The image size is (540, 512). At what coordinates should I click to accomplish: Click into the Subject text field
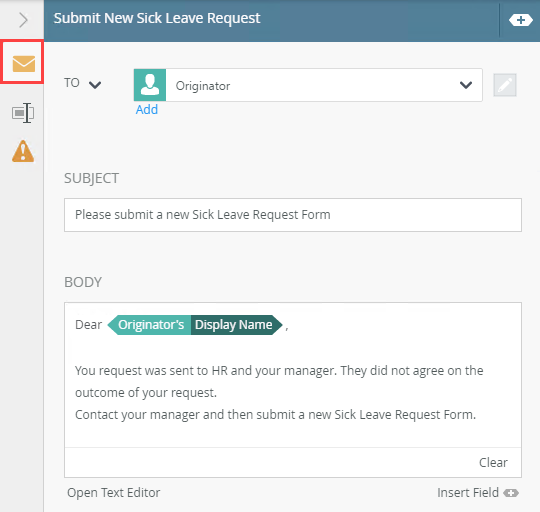click(x=293, y=215)
